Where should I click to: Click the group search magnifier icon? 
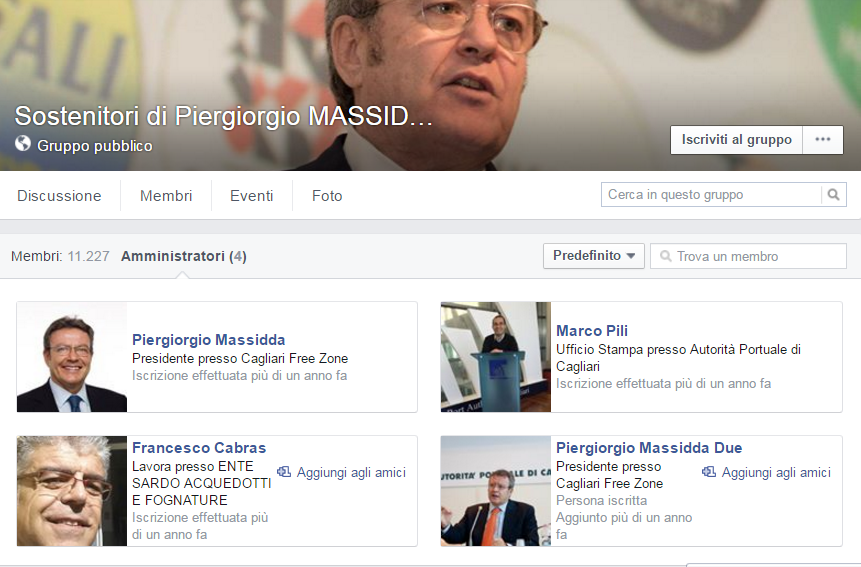pyautogui.click(x=834, y=195)
